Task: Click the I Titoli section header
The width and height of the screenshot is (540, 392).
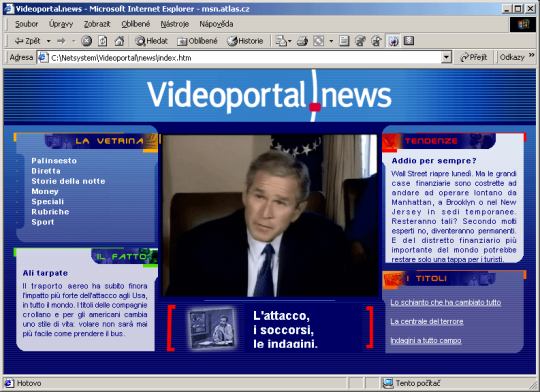Action: 439,279
